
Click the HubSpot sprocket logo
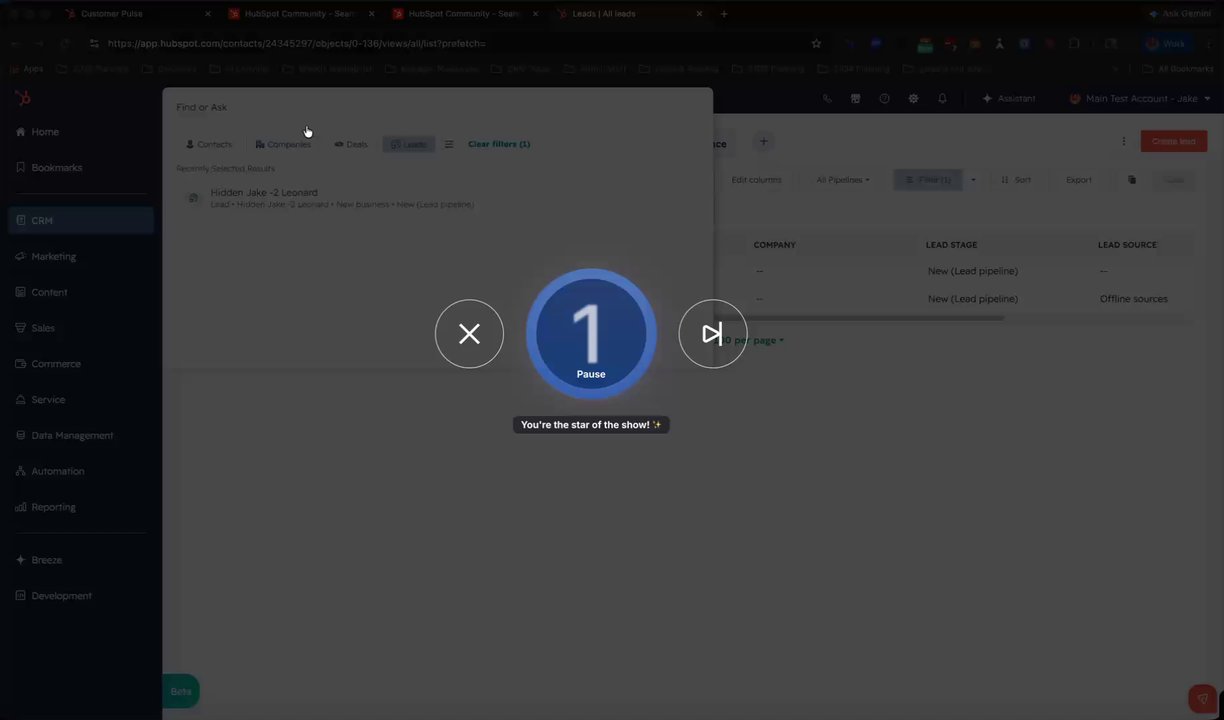[22, 98]
